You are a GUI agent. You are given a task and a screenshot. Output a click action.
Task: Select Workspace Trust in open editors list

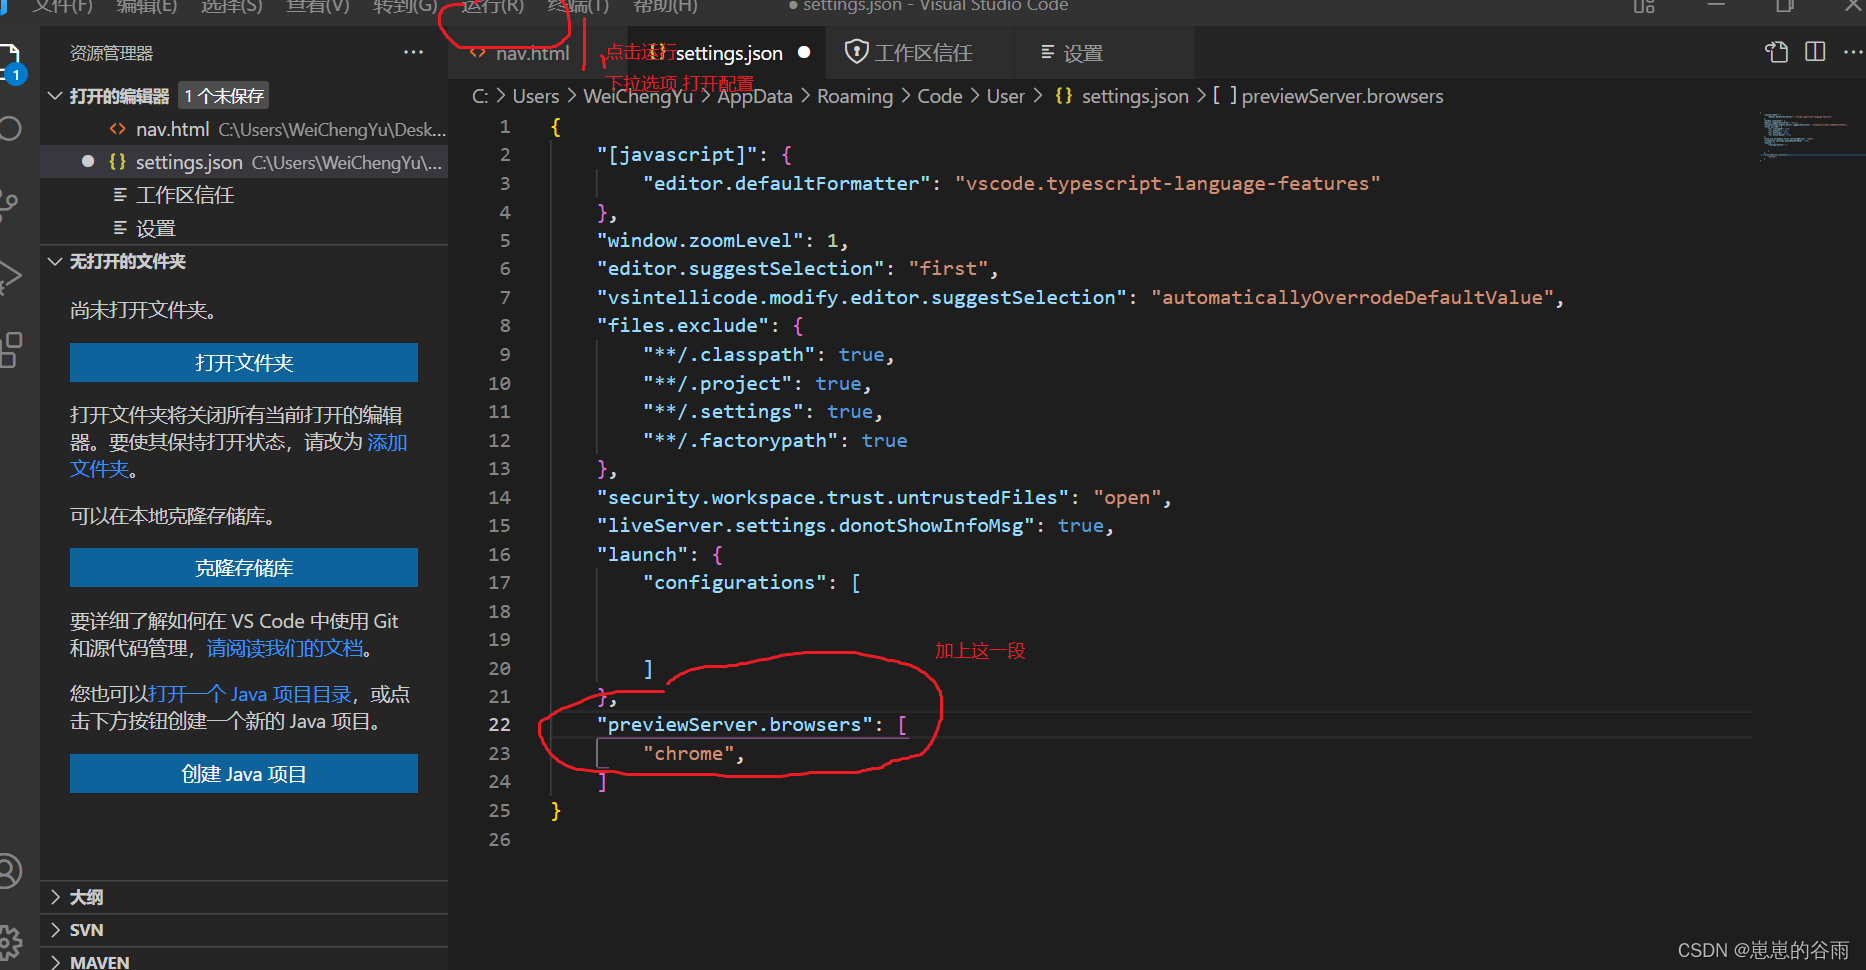244,195
